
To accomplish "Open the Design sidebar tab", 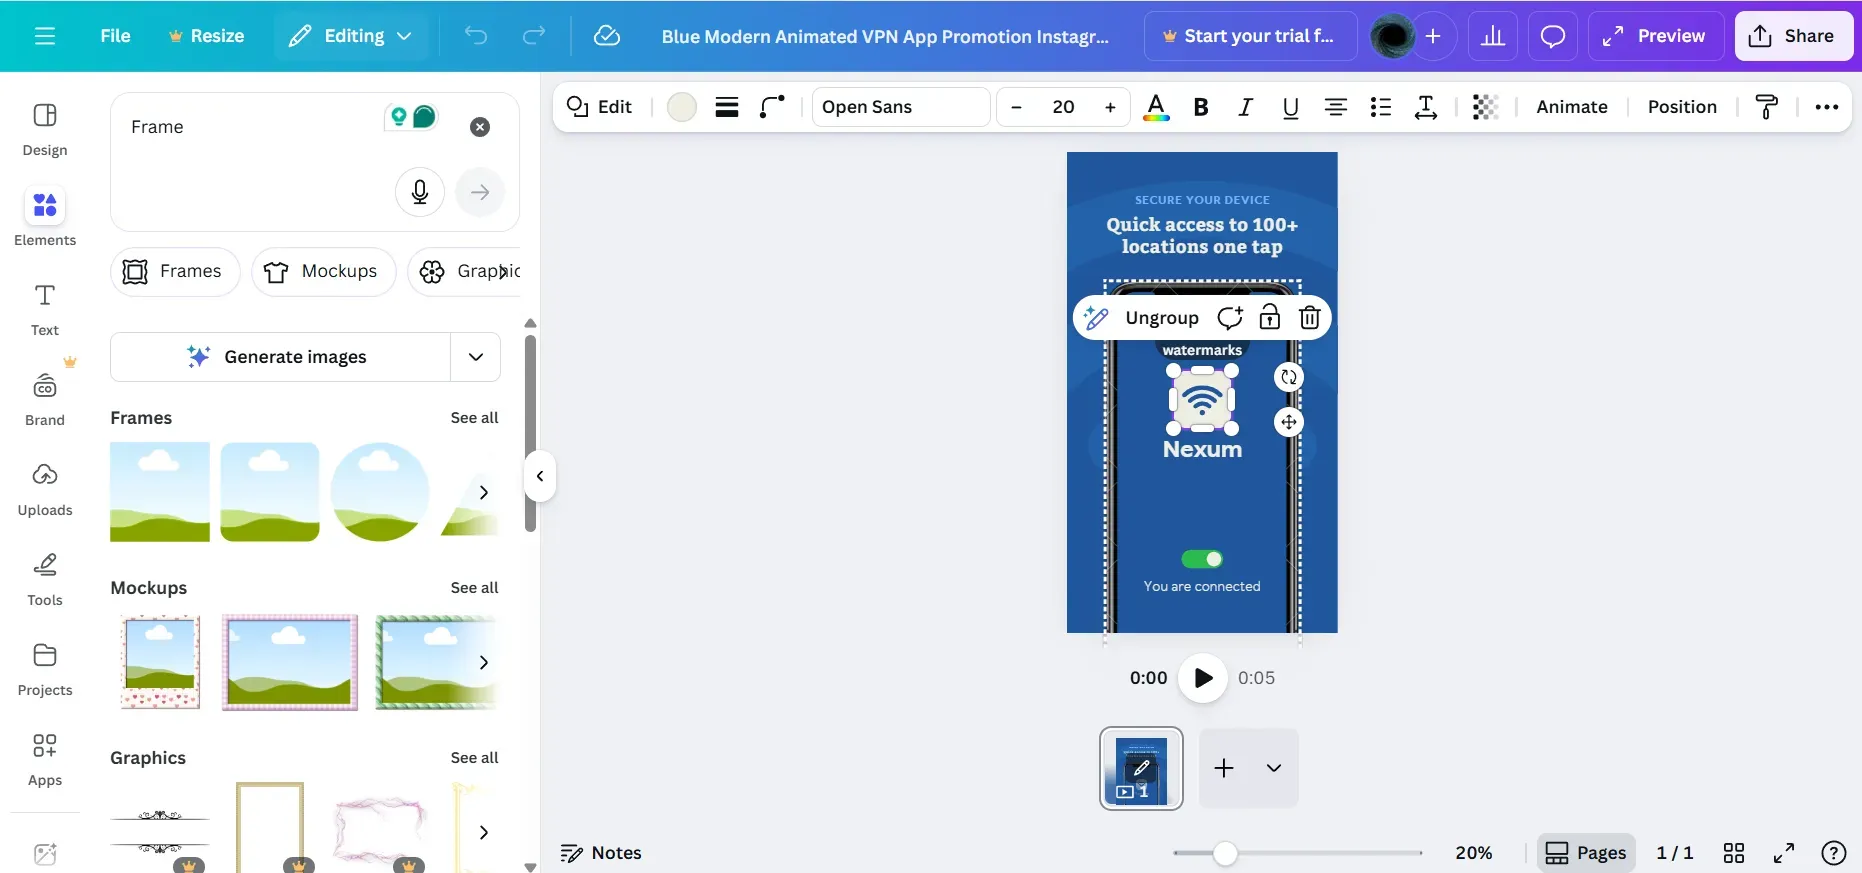I will 45,130.
